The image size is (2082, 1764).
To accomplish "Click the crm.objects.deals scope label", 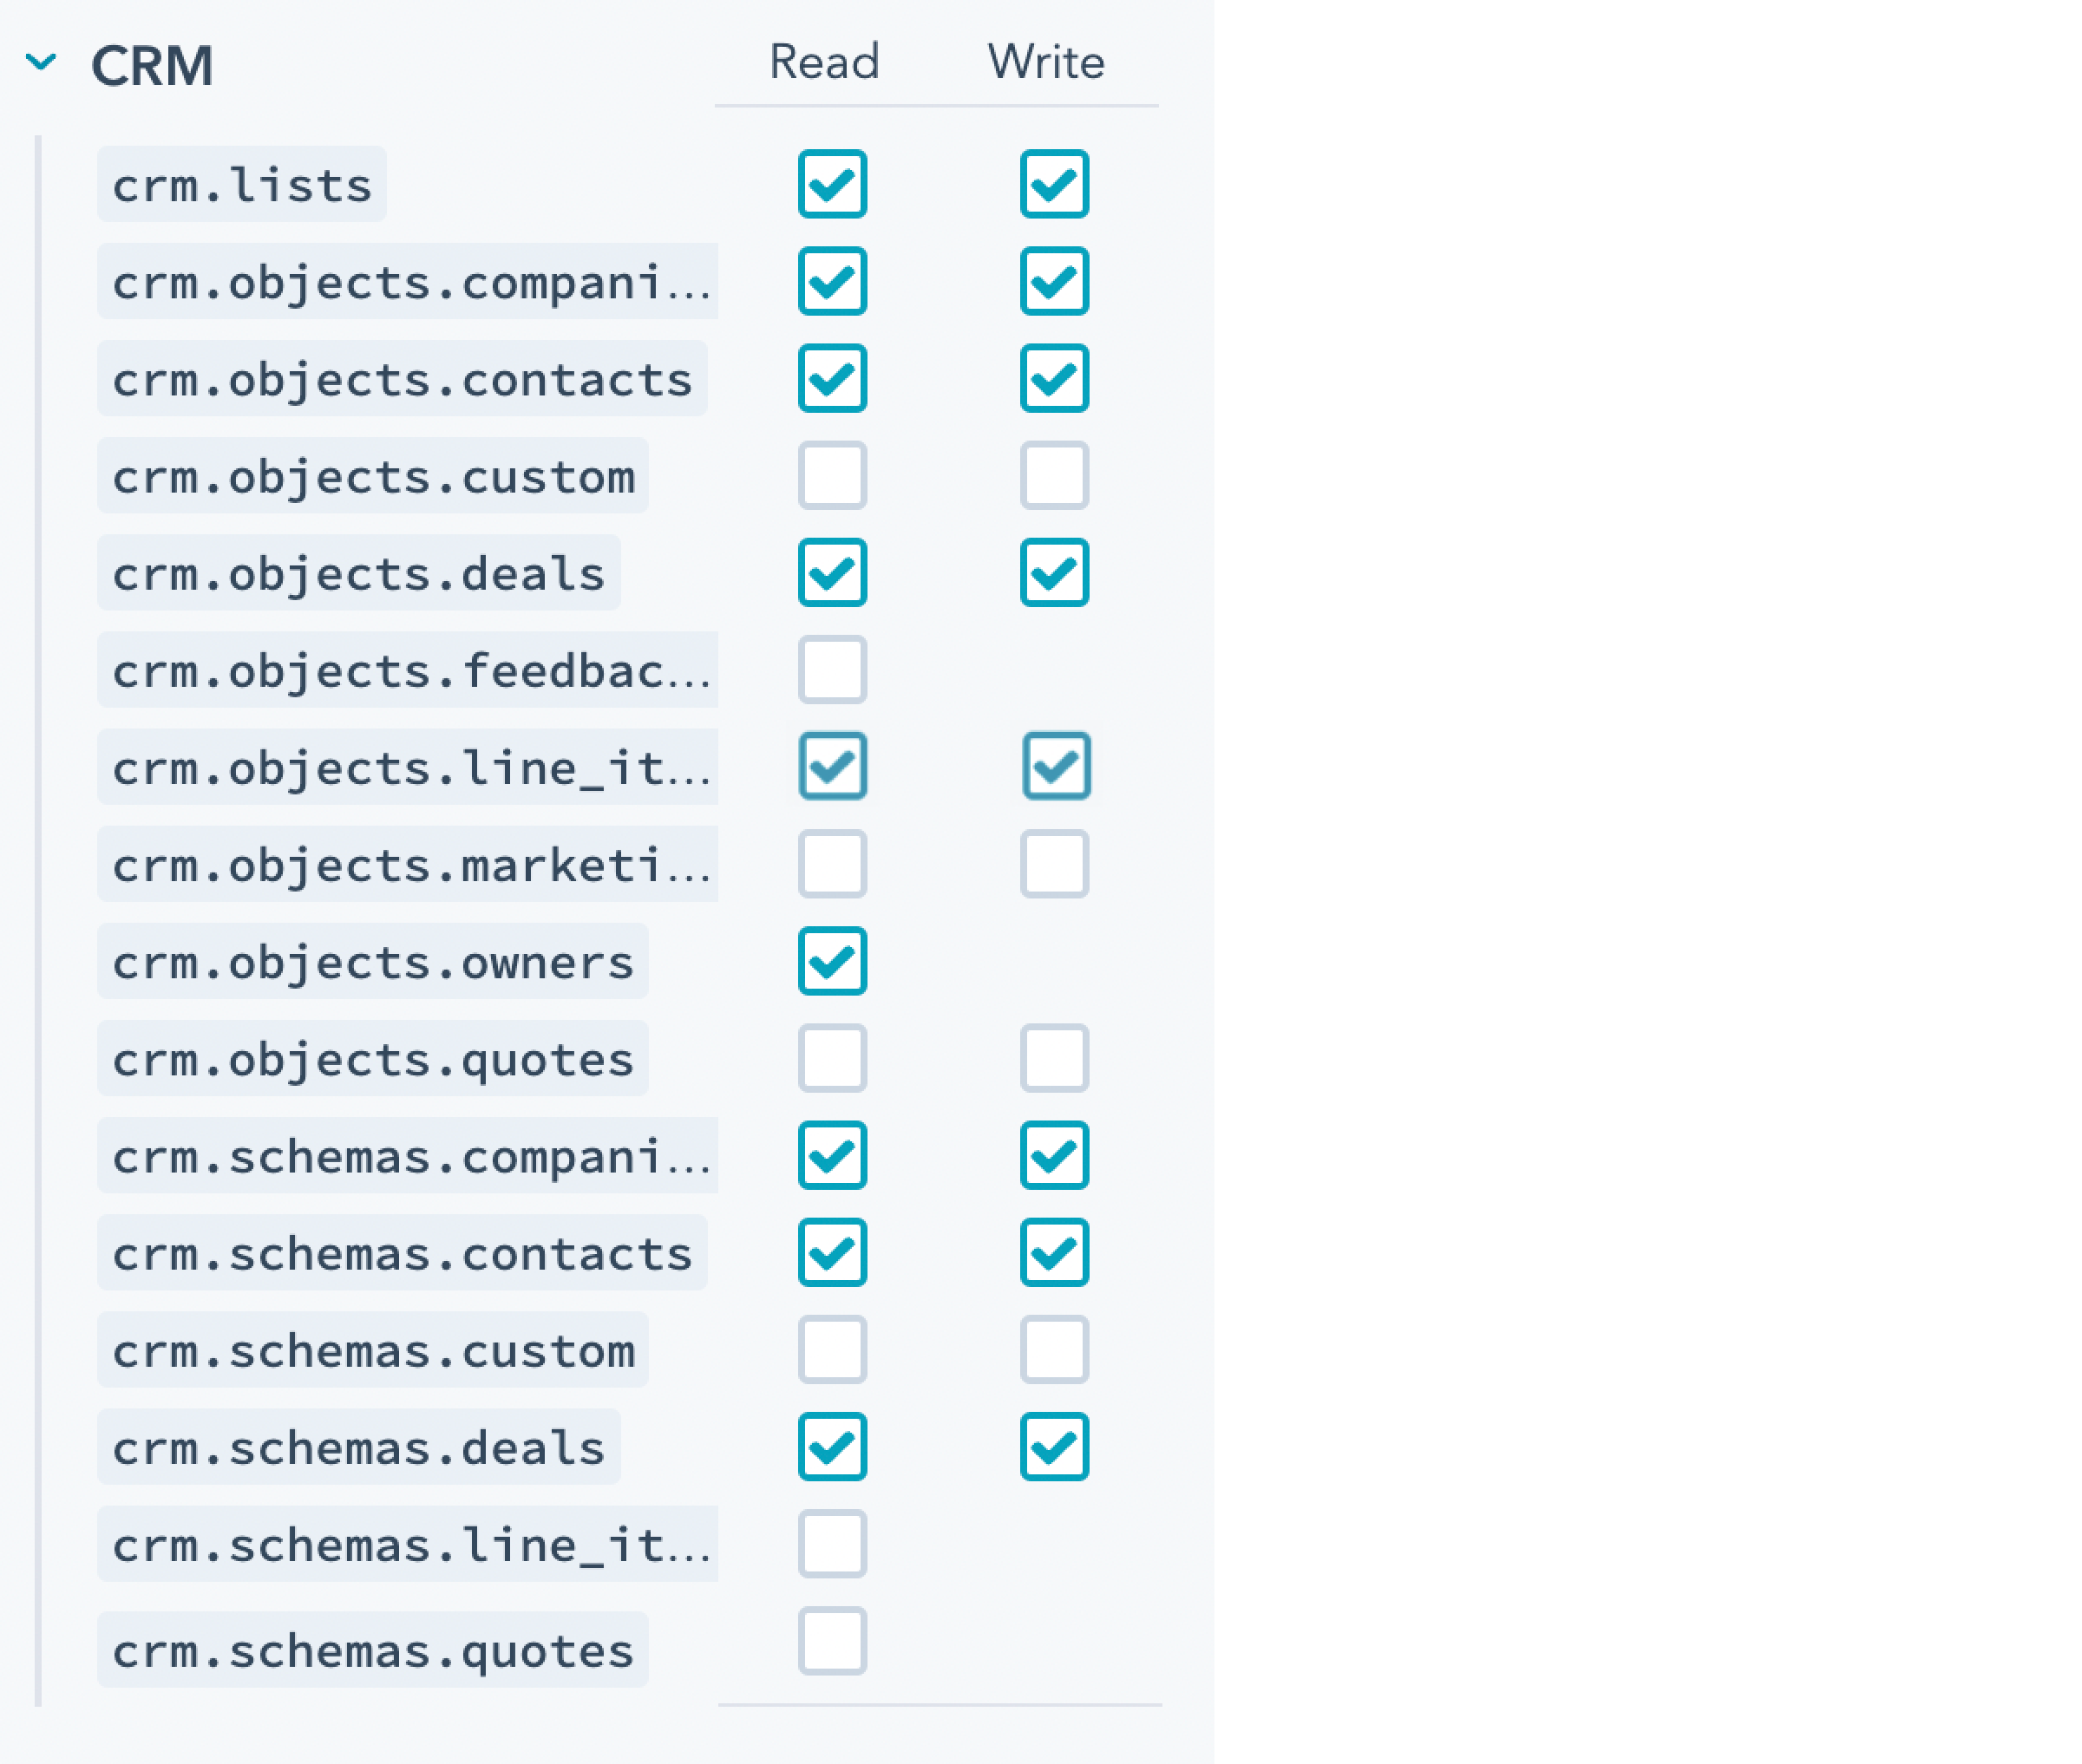I will point(358,573).
